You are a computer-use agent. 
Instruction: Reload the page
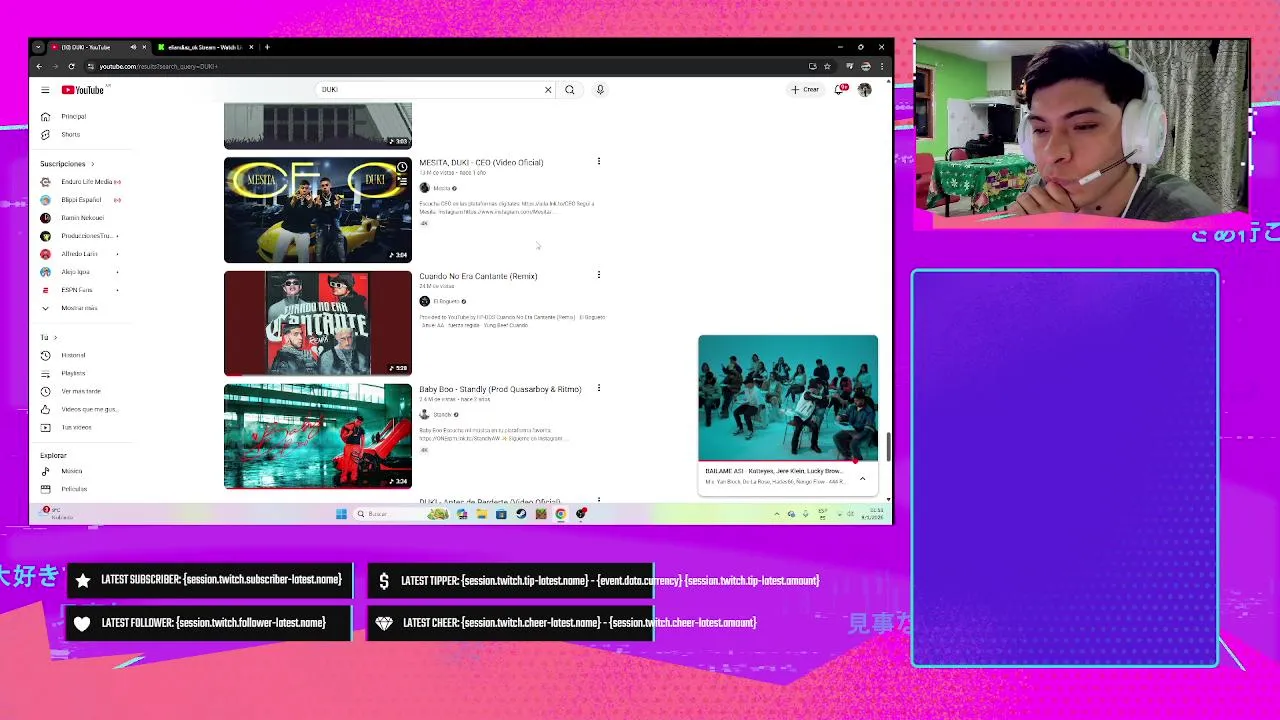tap(71, 66)
